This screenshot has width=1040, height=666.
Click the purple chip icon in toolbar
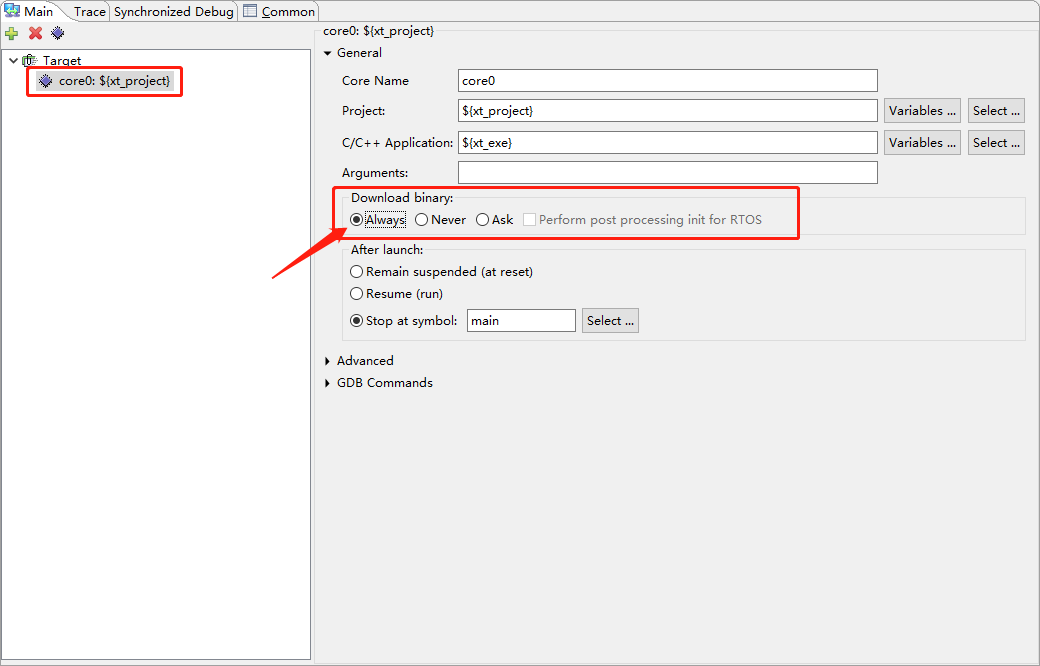58,33
